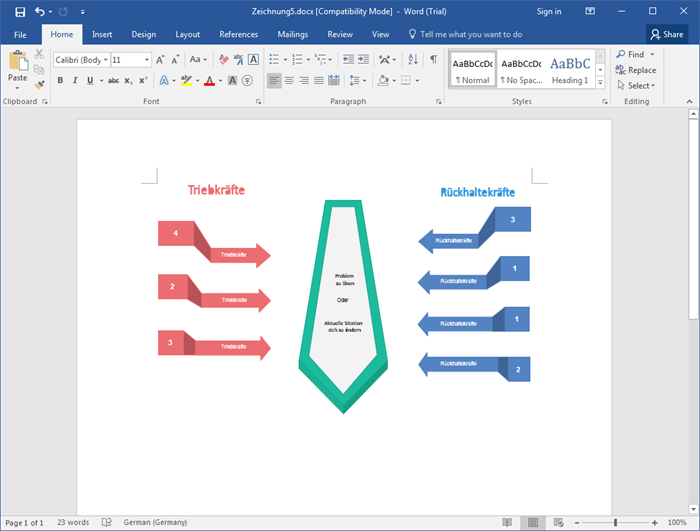Screen dimensions: 700x531
Task: Click the Heading 1 style thumbnail
Action: click(x=570, y=68)
